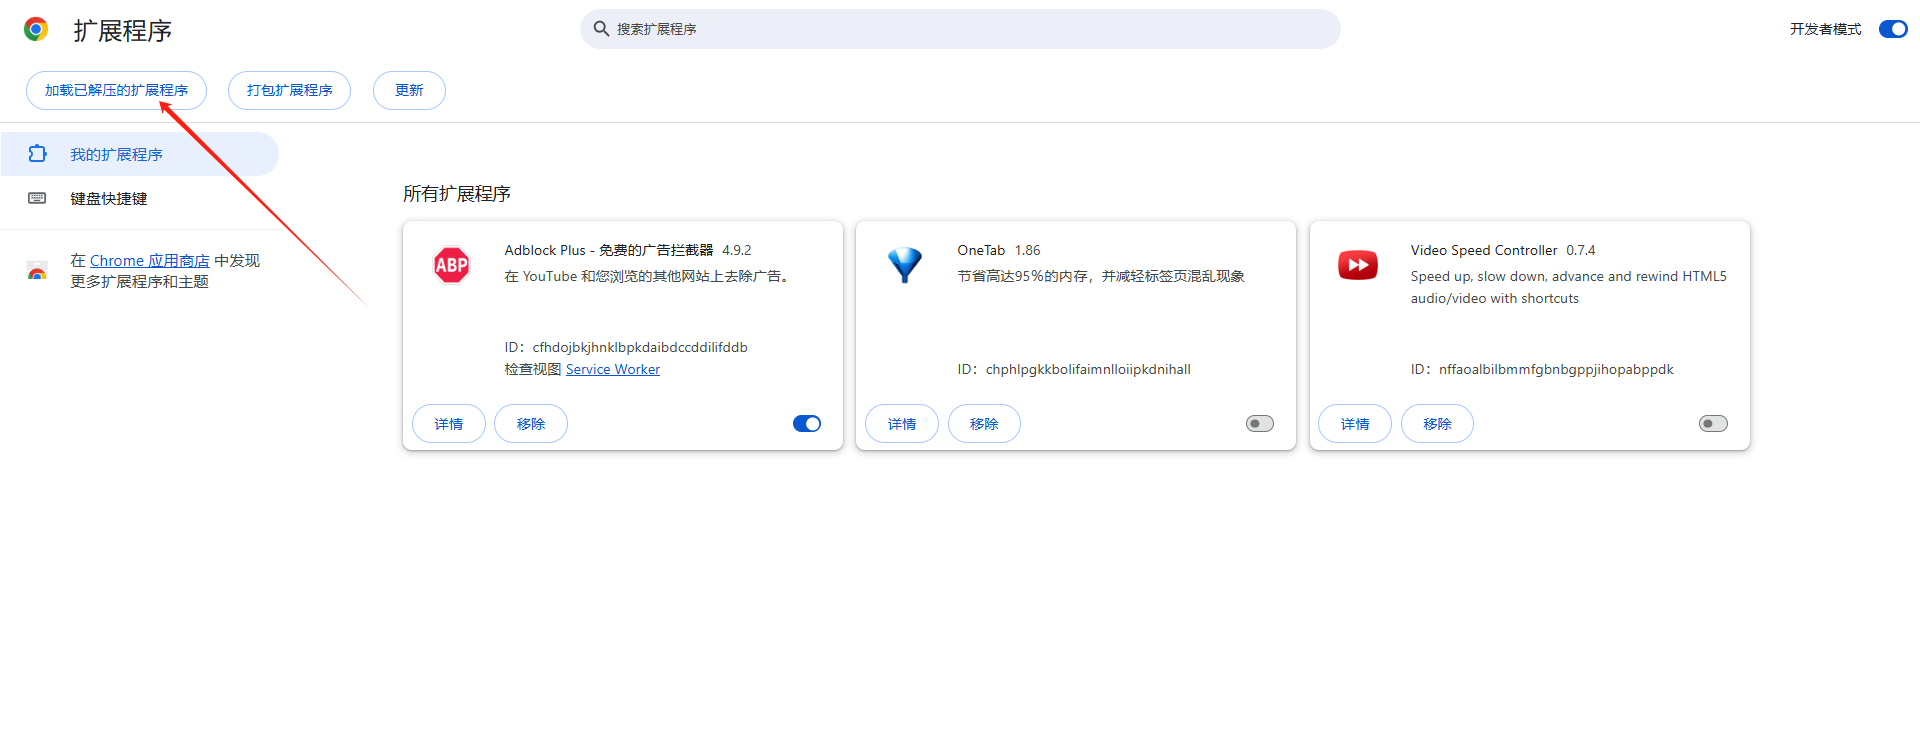Click 加载已解压的扩展程序 button
1920x739 pixels.
click(x=116, y=90)
